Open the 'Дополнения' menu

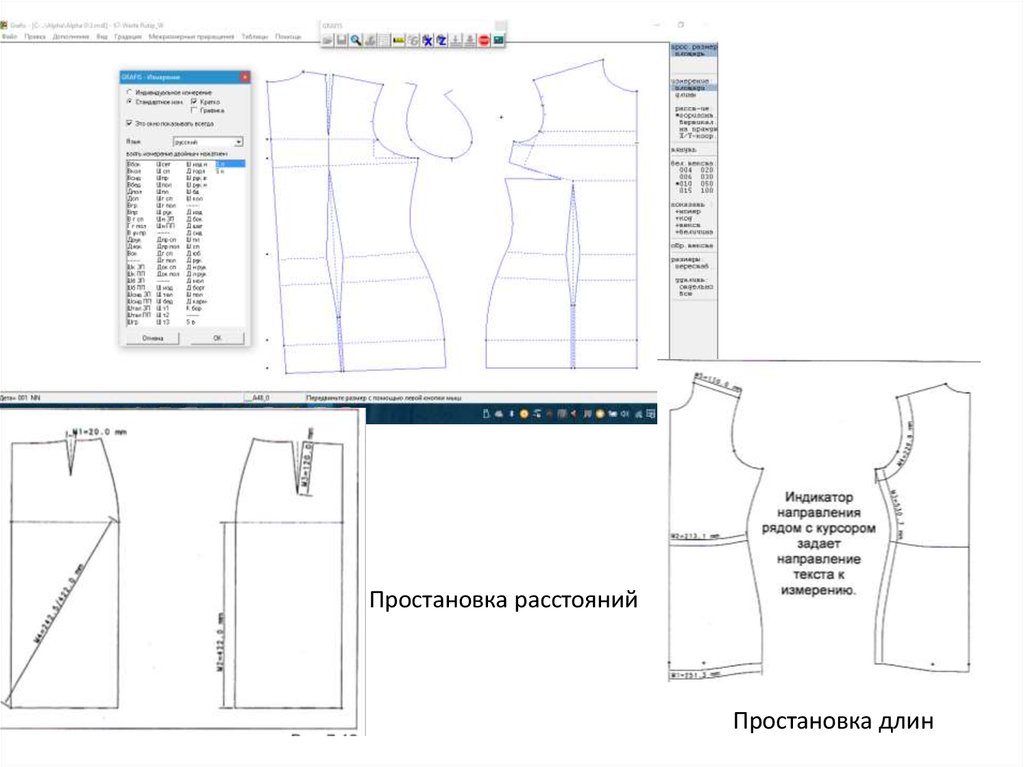(71, 37)
